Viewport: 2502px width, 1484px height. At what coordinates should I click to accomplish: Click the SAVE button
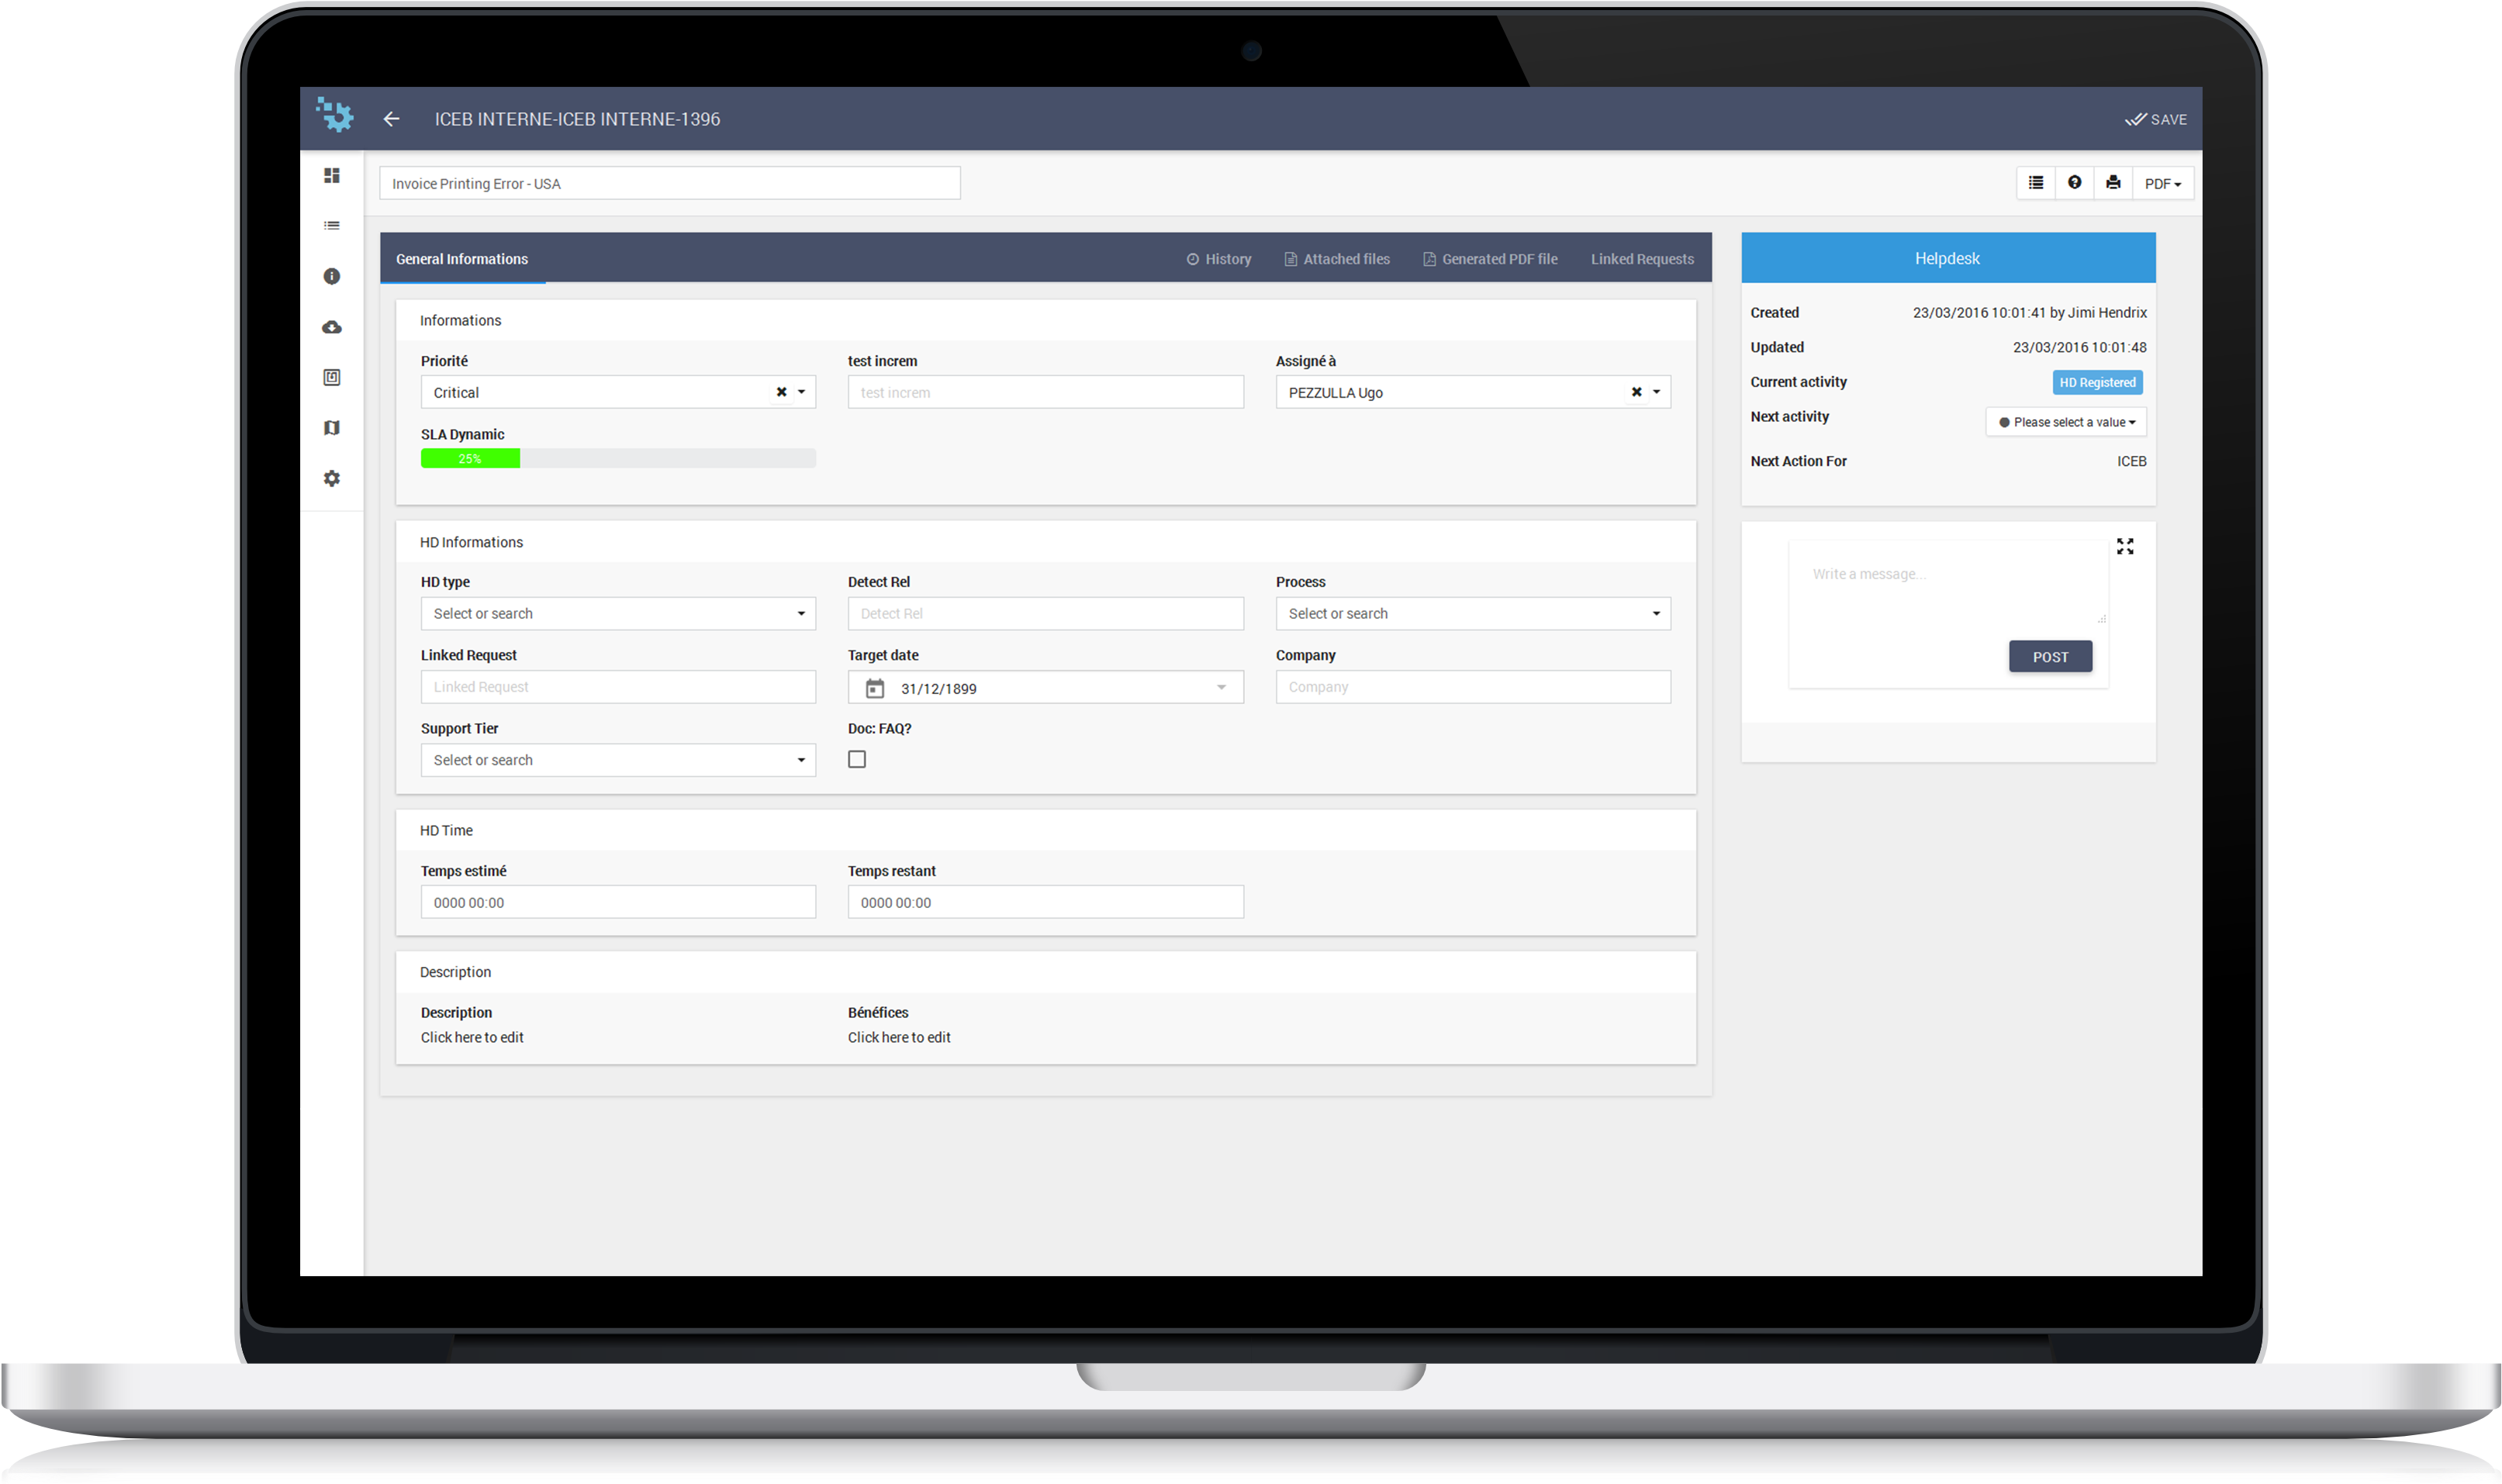(x=2156, y=118)
